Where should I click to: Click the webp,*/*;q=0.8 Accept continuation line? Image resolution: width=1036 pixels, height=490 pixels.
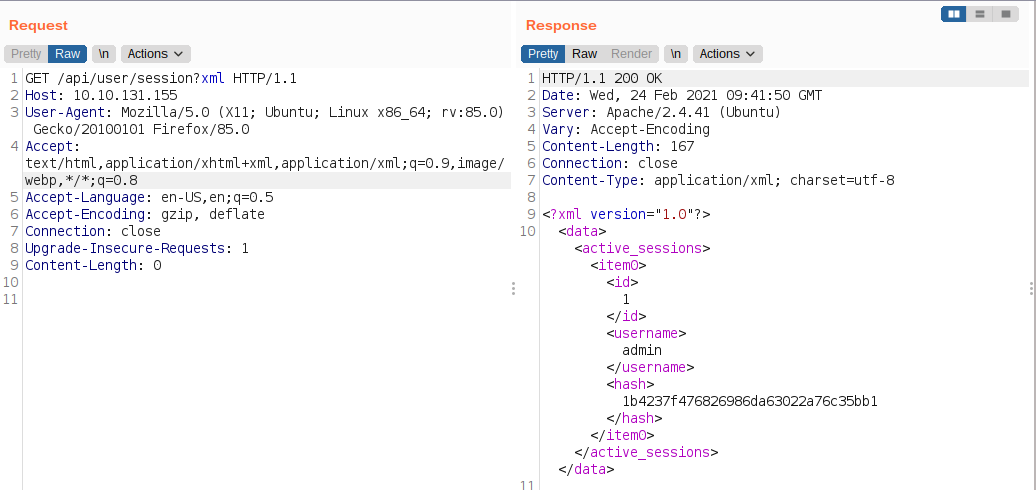click(x=81, y=180)
